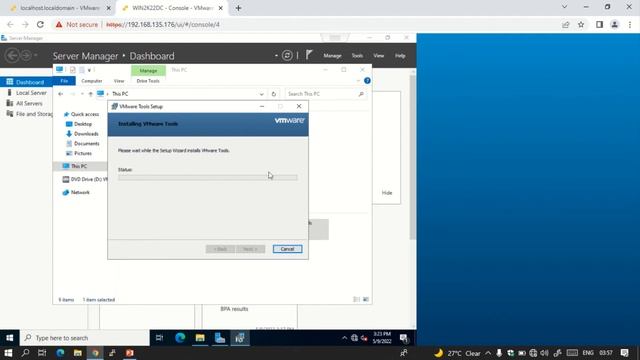Expand the Explorer address bar history dropdown
This screenshot has width=640, height=360.
[x=262, y=94]
